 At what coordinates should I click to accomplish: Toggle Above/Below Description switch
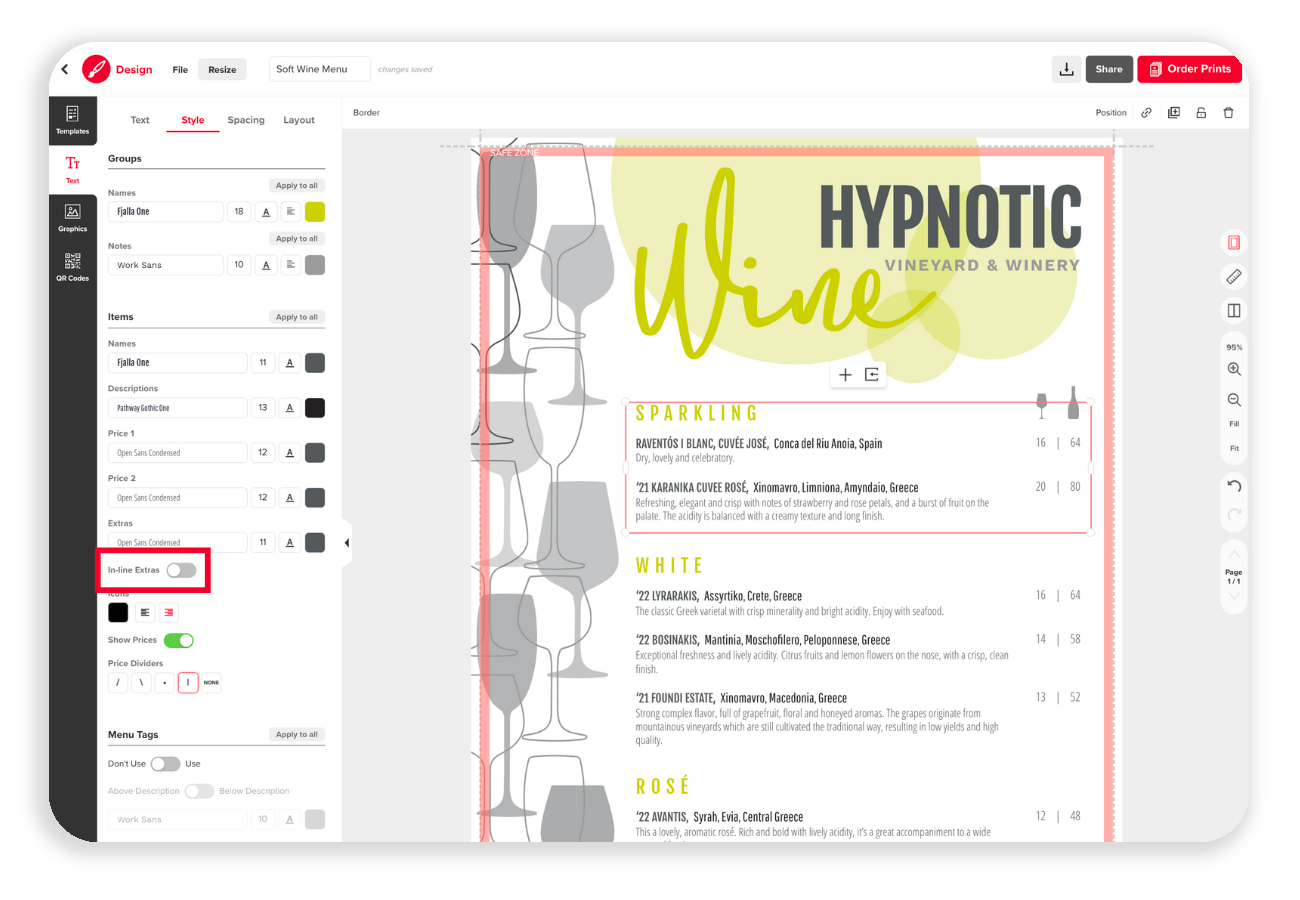pos(199,791)
